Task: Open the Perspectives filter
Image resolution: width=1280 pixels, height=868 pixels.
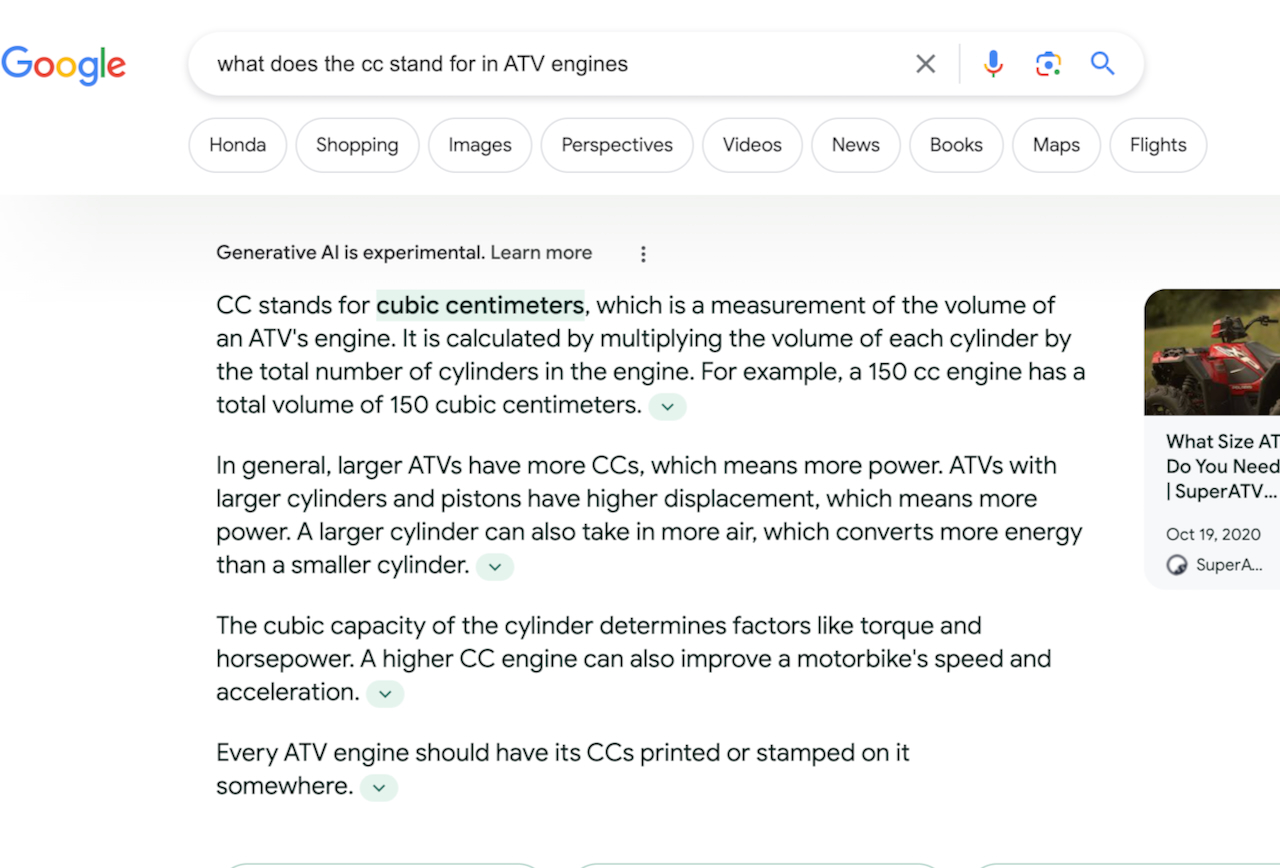Action: coord(617,145)
